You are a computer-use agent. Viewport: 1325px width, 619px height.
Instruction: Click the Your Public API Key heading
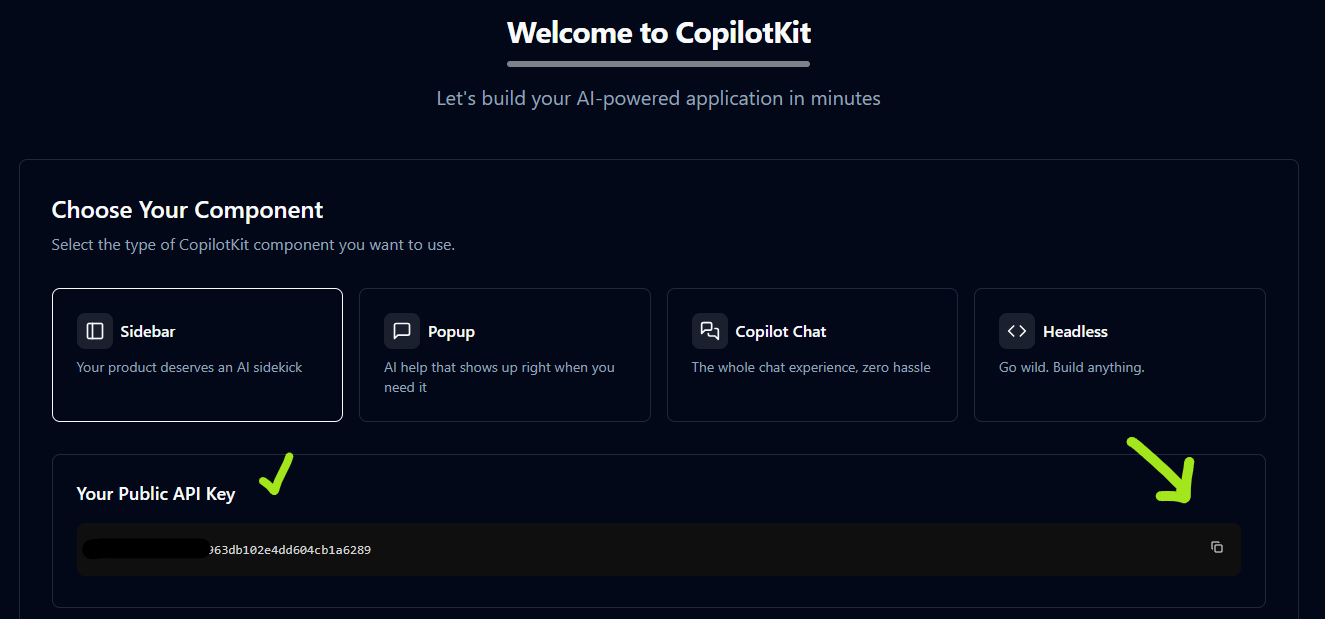tap(156, 494)
